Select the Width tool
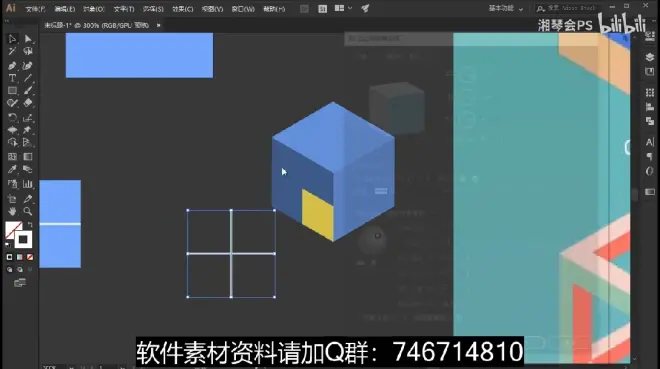Image resolution: width=660 pixels, height=369 pixels. click(12, 130)
